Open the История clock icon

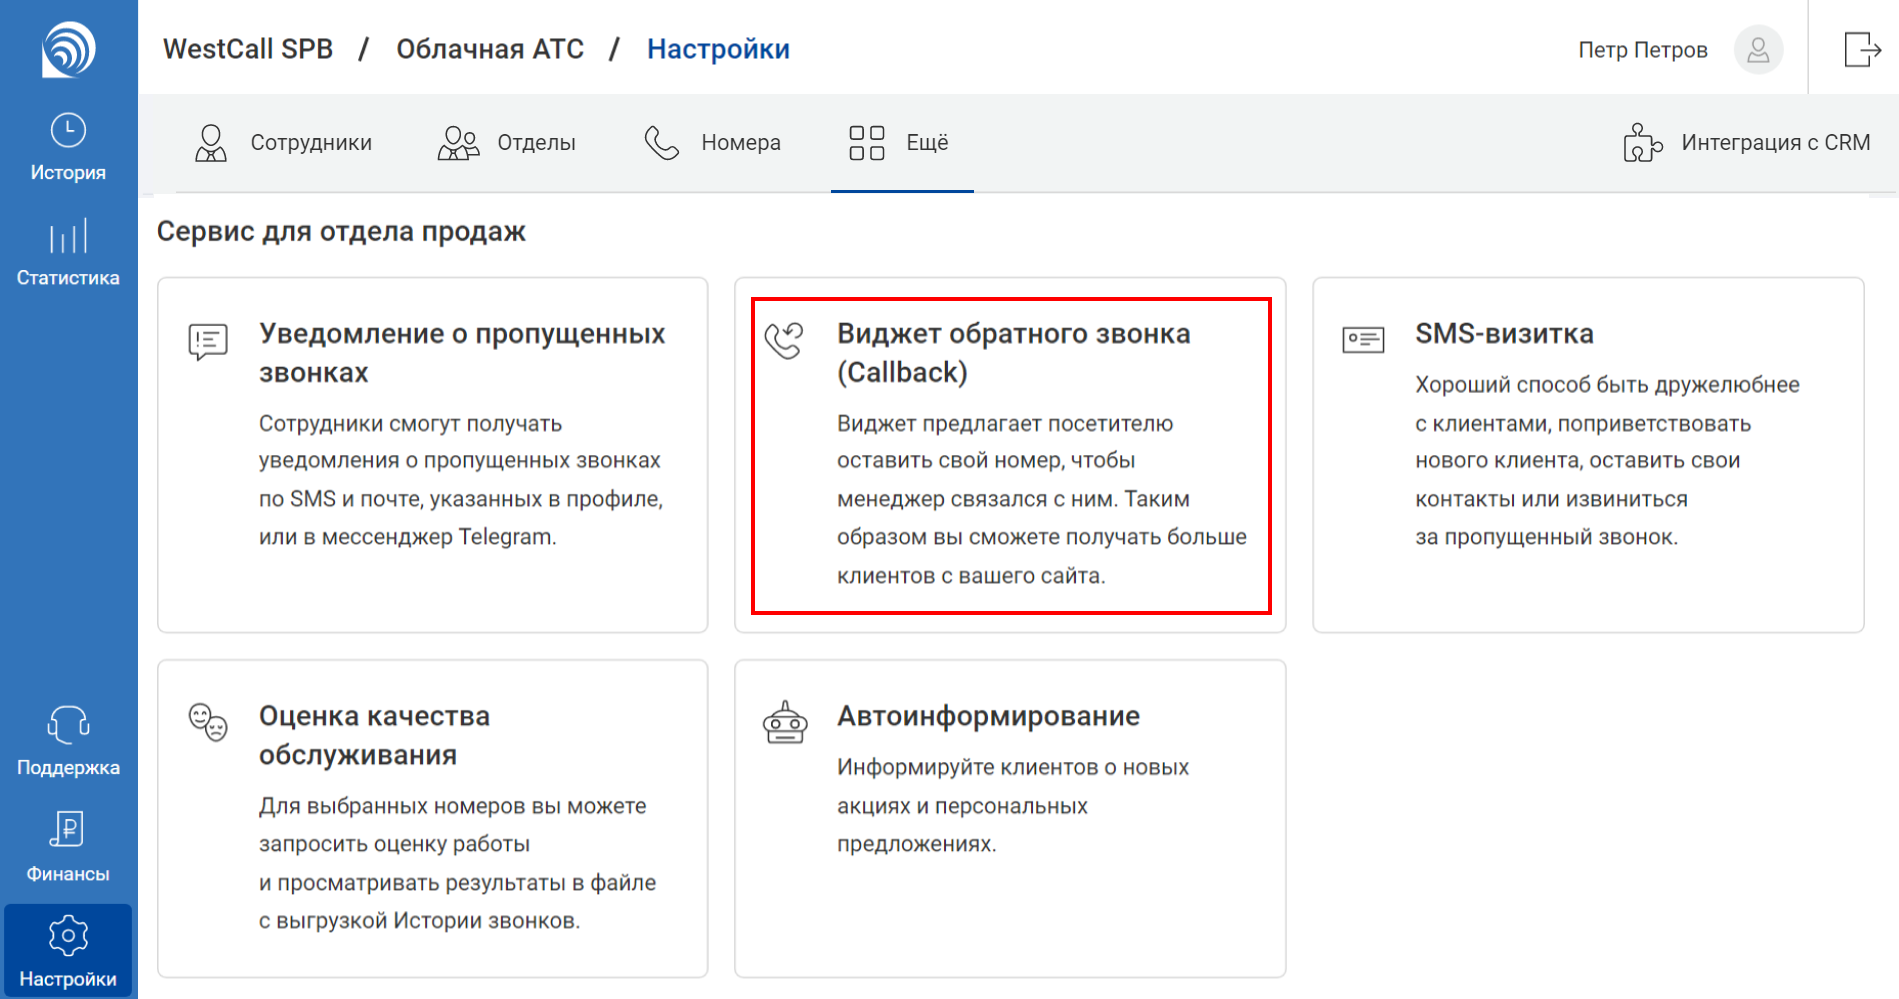[68, 130]
